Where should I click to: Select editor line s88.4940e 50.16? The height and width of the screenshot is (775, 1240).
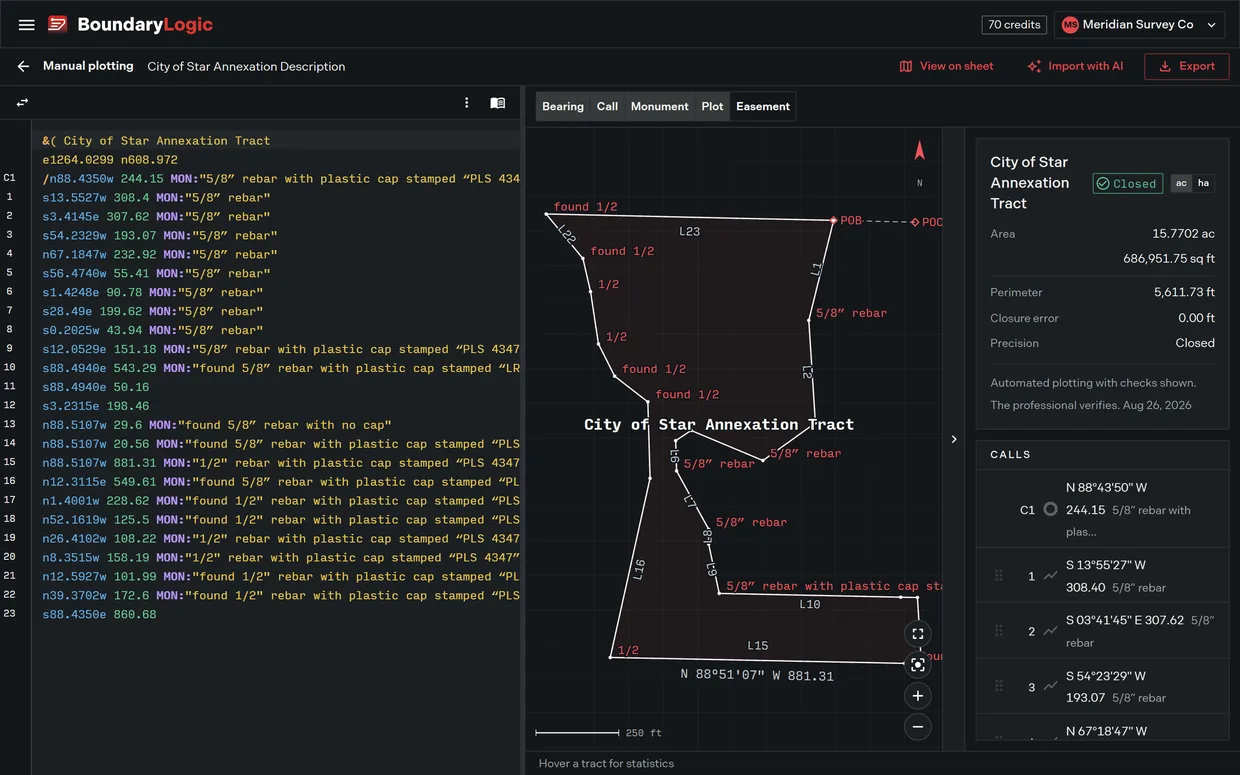click(x=96, y=387)
